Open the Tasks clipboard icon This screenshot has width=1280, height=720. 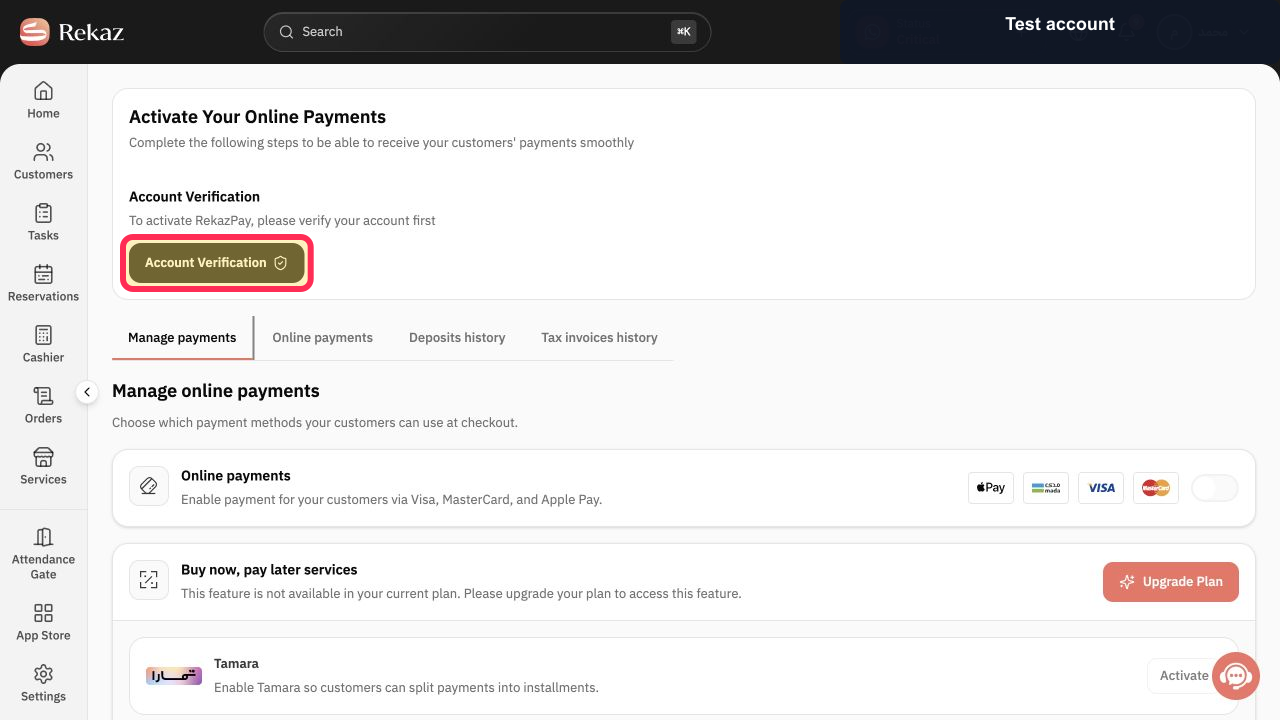click(43, 213)
